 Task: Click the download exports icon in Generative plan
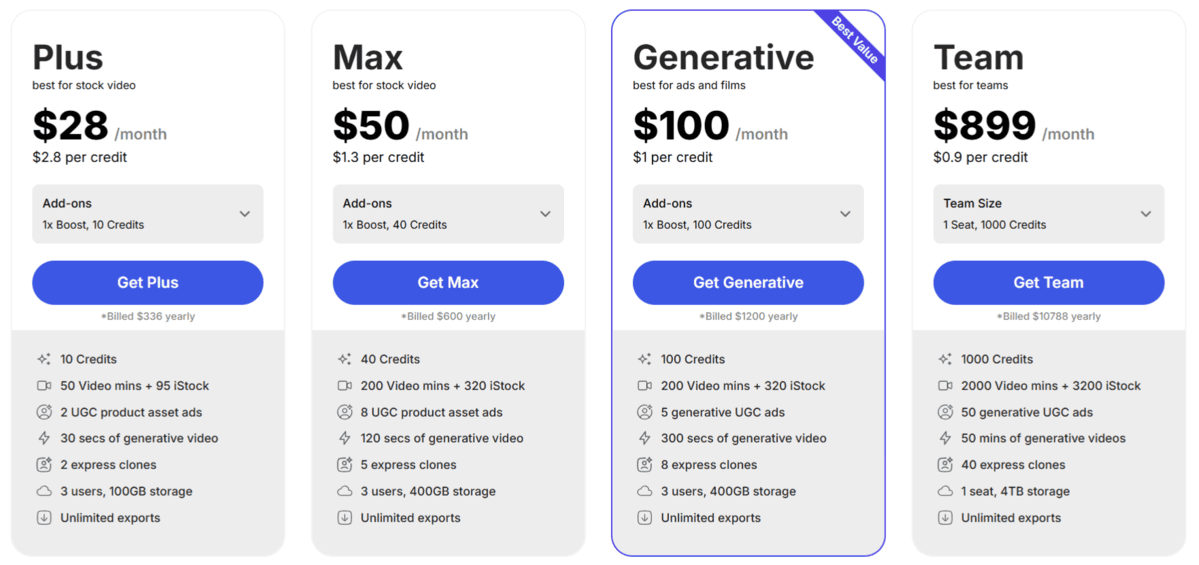(x=644, y=518)
